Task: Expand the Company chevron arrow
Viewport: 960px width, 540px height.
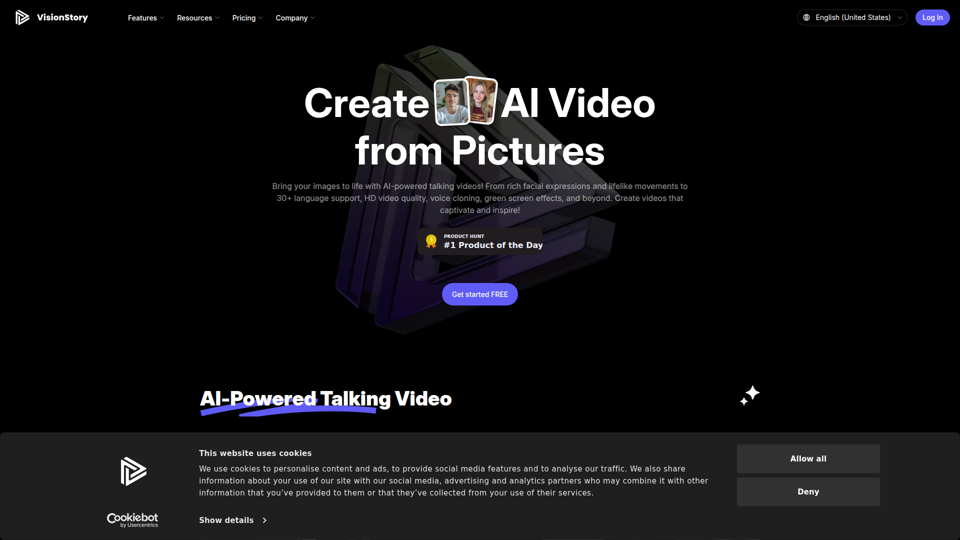Action: [313, 18]
